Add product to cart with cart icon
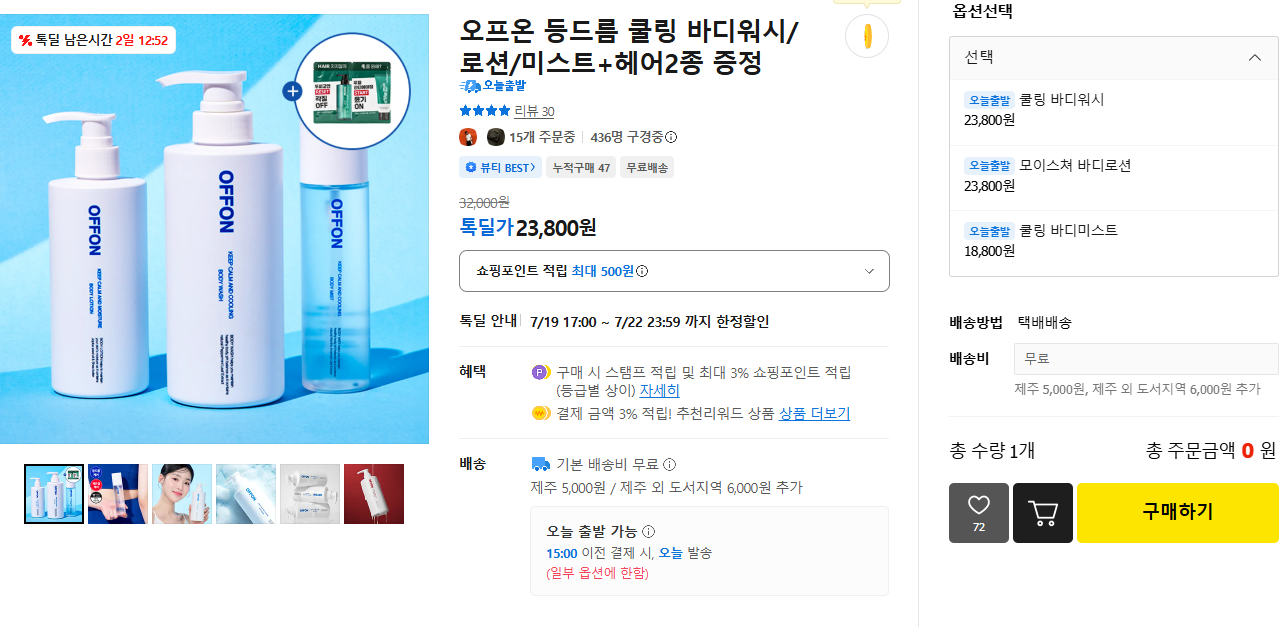Image resolution: width=1288 pixels, height=627 pixels. click(1043, 513)
